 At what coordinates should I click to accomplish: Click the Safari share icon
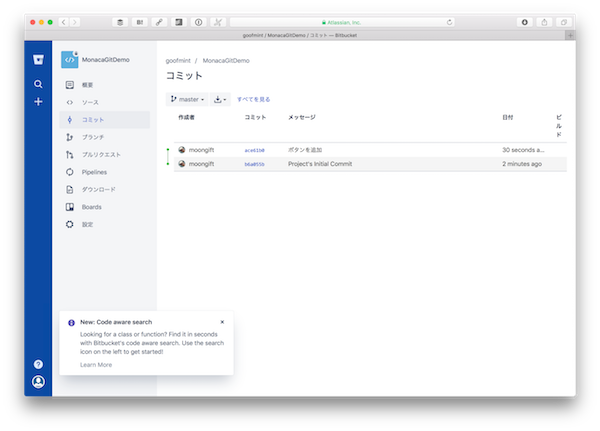[544, 22]
